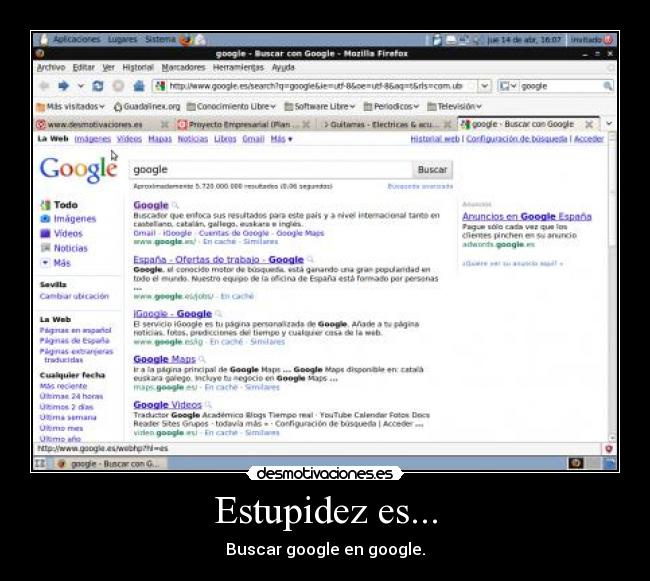Open the Aplicaciones panel menu

coord(77,39)
